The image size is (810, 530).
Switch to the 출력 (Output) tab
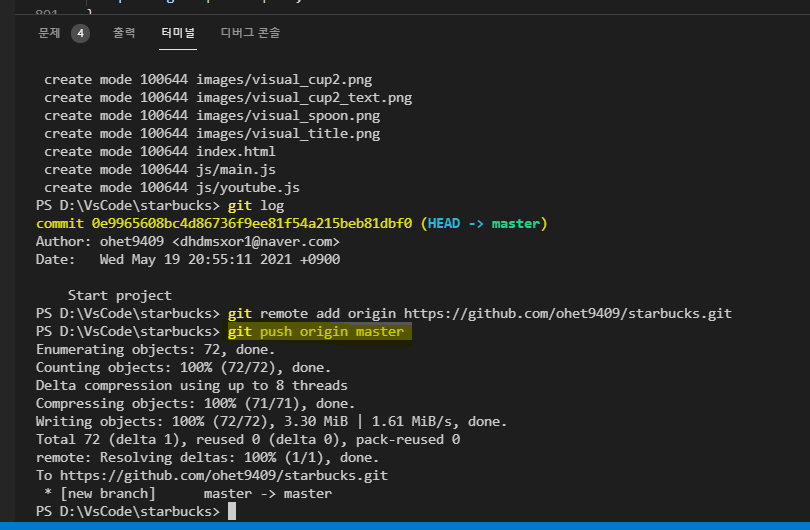(x=124, y=33)
